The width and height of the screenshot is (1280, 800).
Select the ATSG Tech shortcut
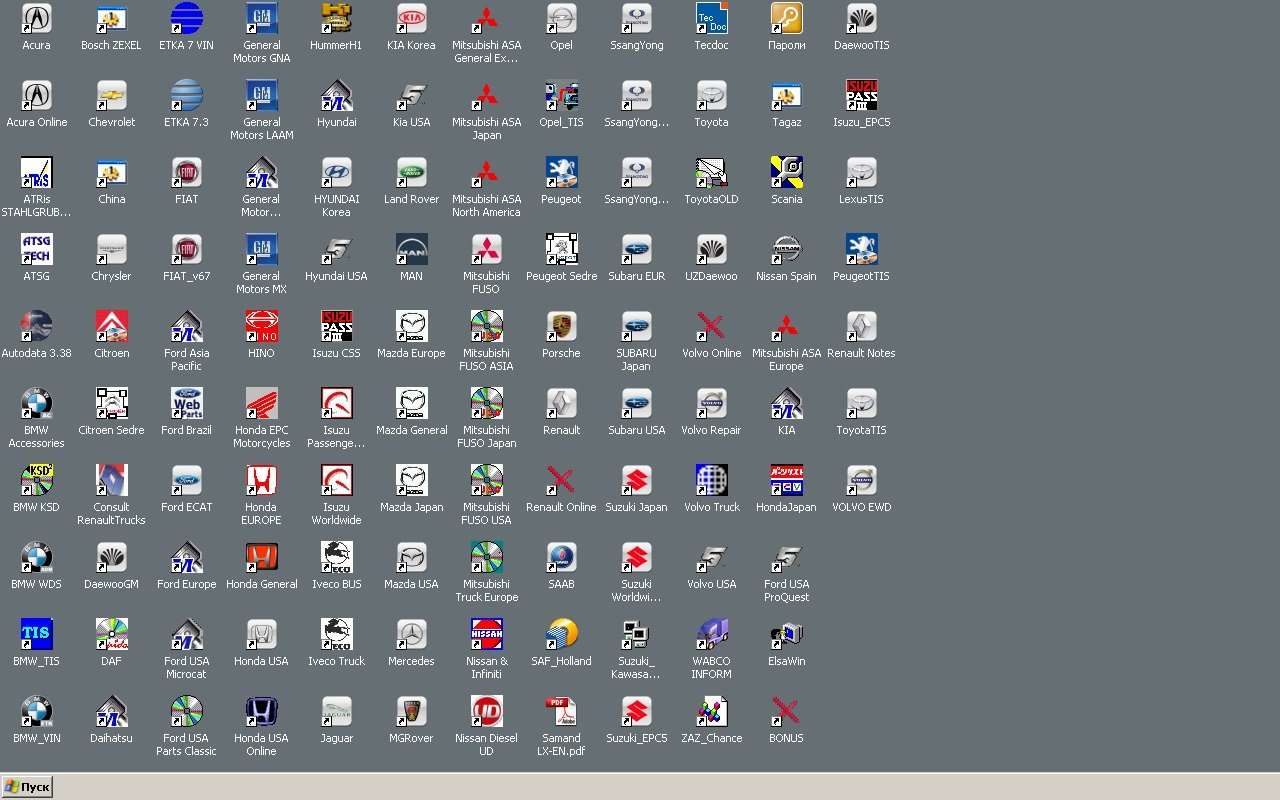point(36,249)
